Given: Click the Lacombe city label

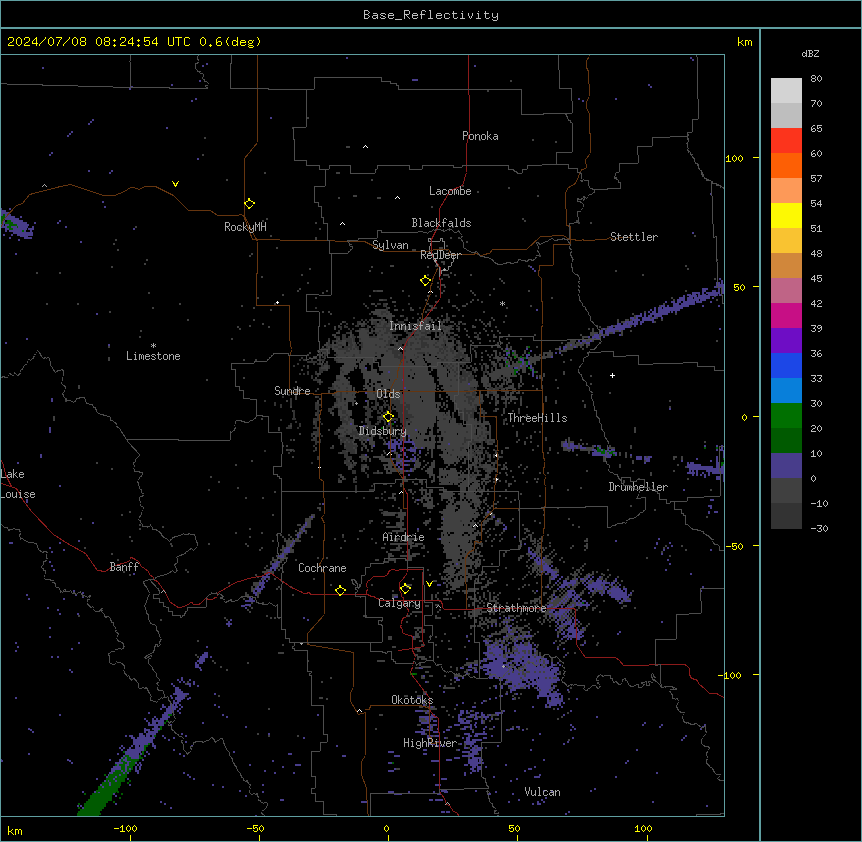Looking at the screenshot, I should [450, 191].
